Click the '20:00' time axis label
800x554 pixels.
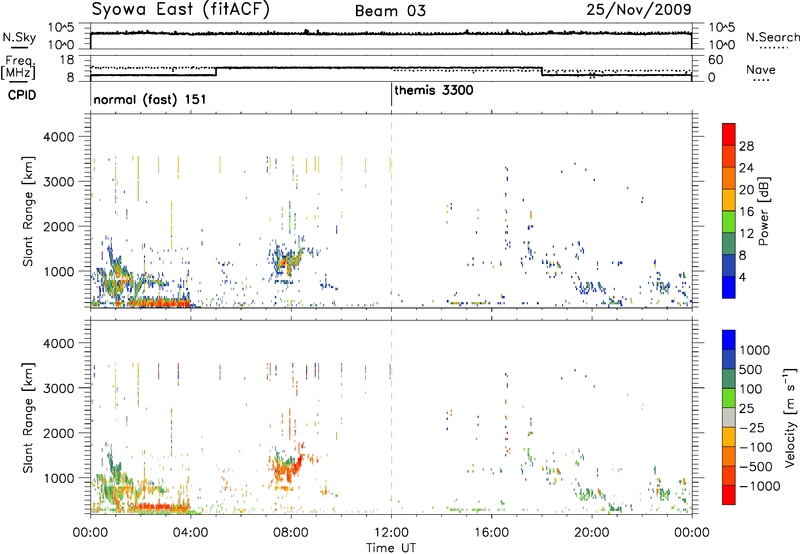pyautogui.click(x=592, y=532)
